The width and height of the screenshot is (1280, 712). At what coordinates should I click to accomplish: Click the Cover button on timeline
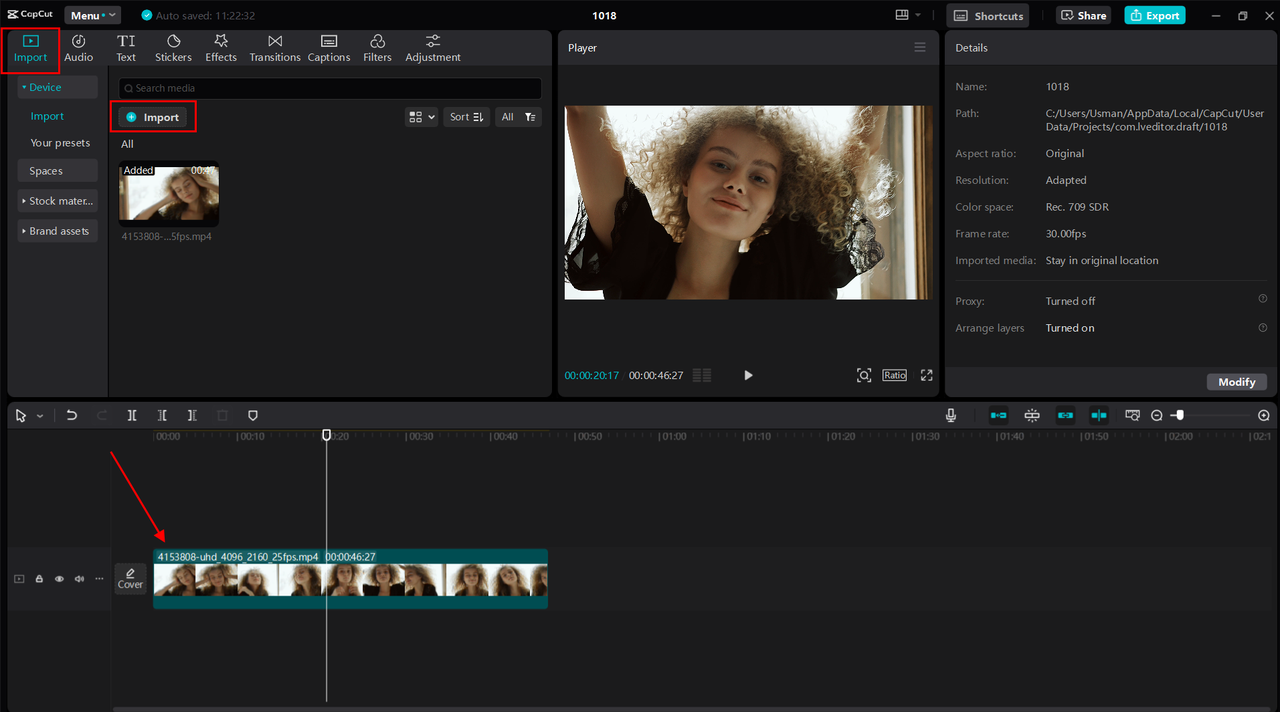(x=131, y=578)
